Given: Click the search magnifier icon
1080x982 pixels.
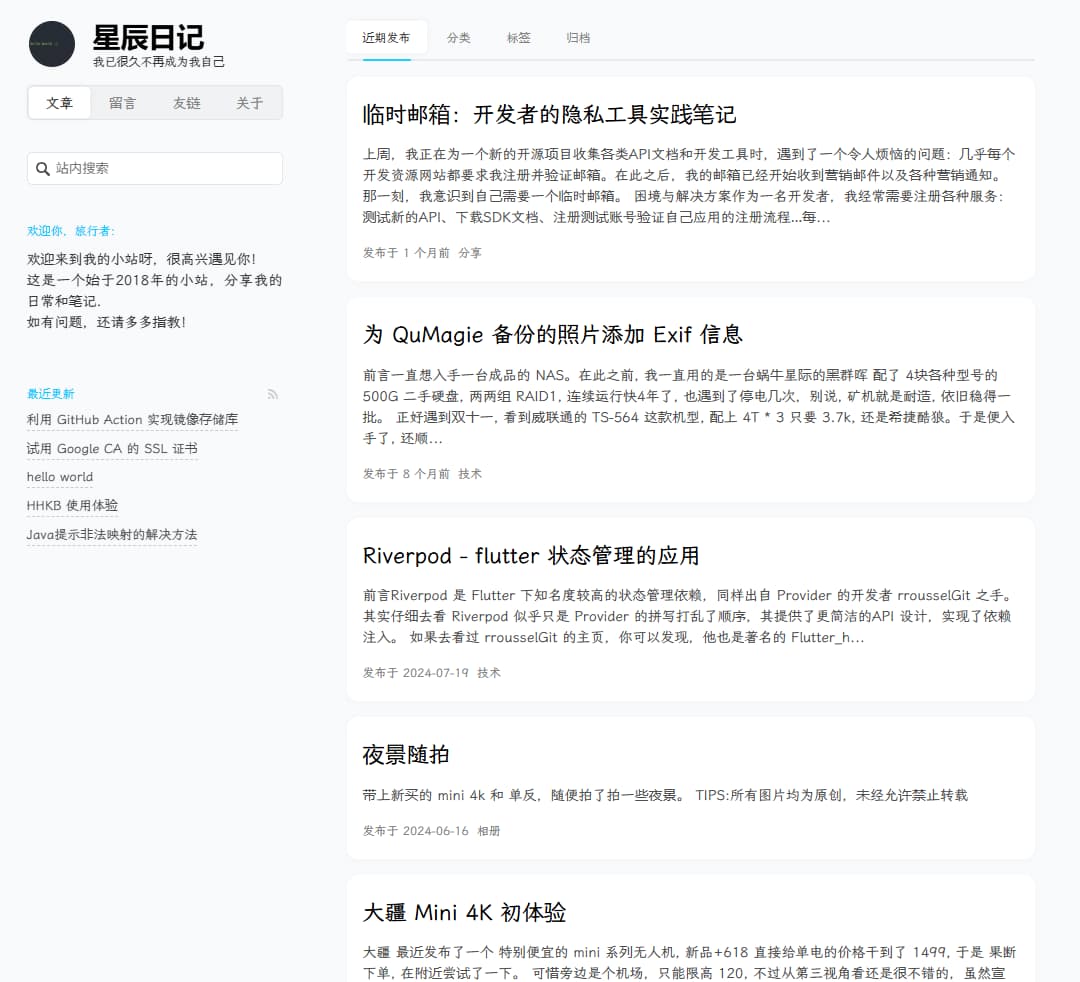Looking at the screenshot, I should (x=43, y=169).
